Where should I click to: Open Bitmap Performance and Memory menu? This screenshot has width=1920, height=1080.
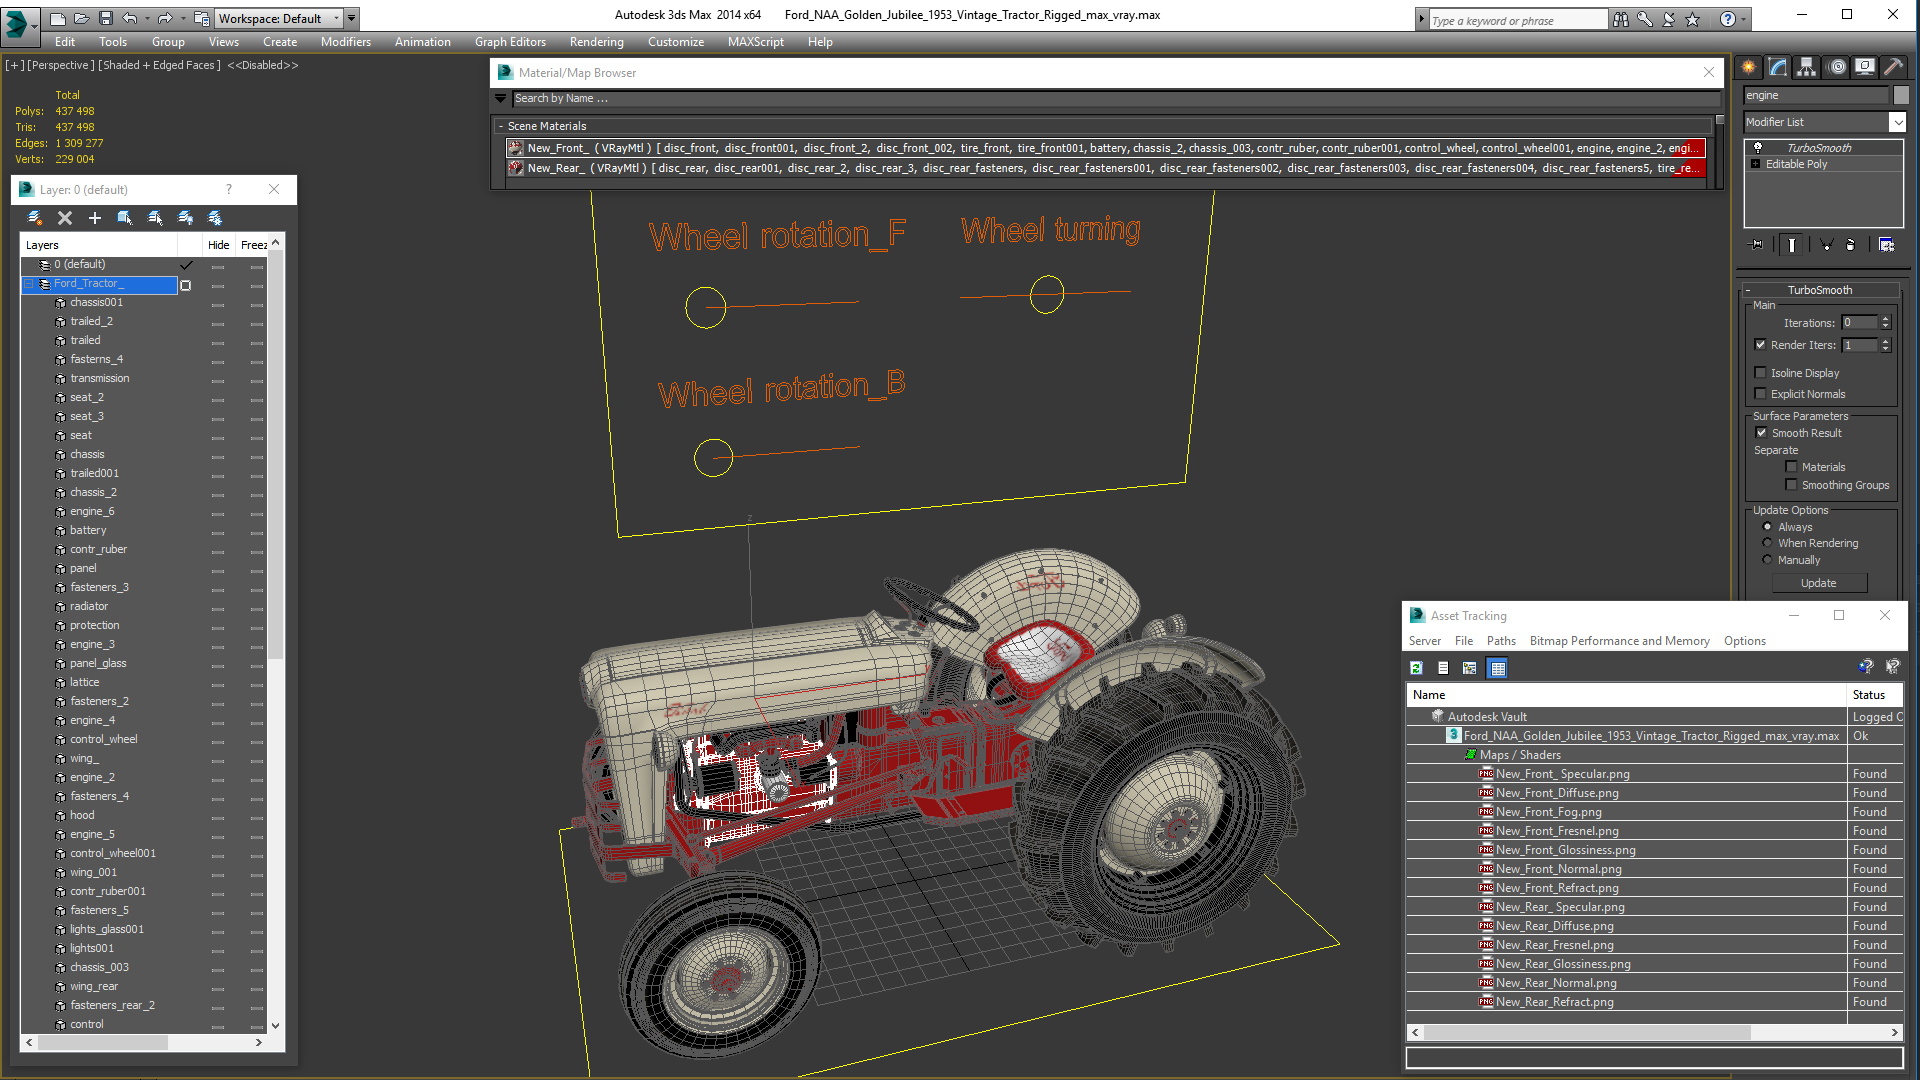(1619, 641)
